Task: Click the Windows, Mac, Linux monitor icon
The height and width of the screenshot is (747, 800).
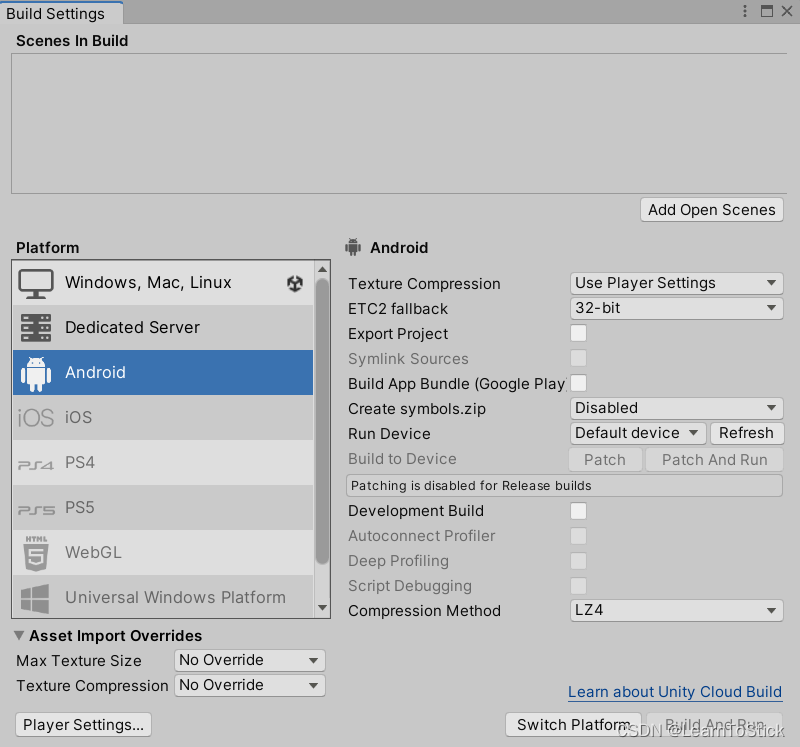Action: (x=36, y=283)
